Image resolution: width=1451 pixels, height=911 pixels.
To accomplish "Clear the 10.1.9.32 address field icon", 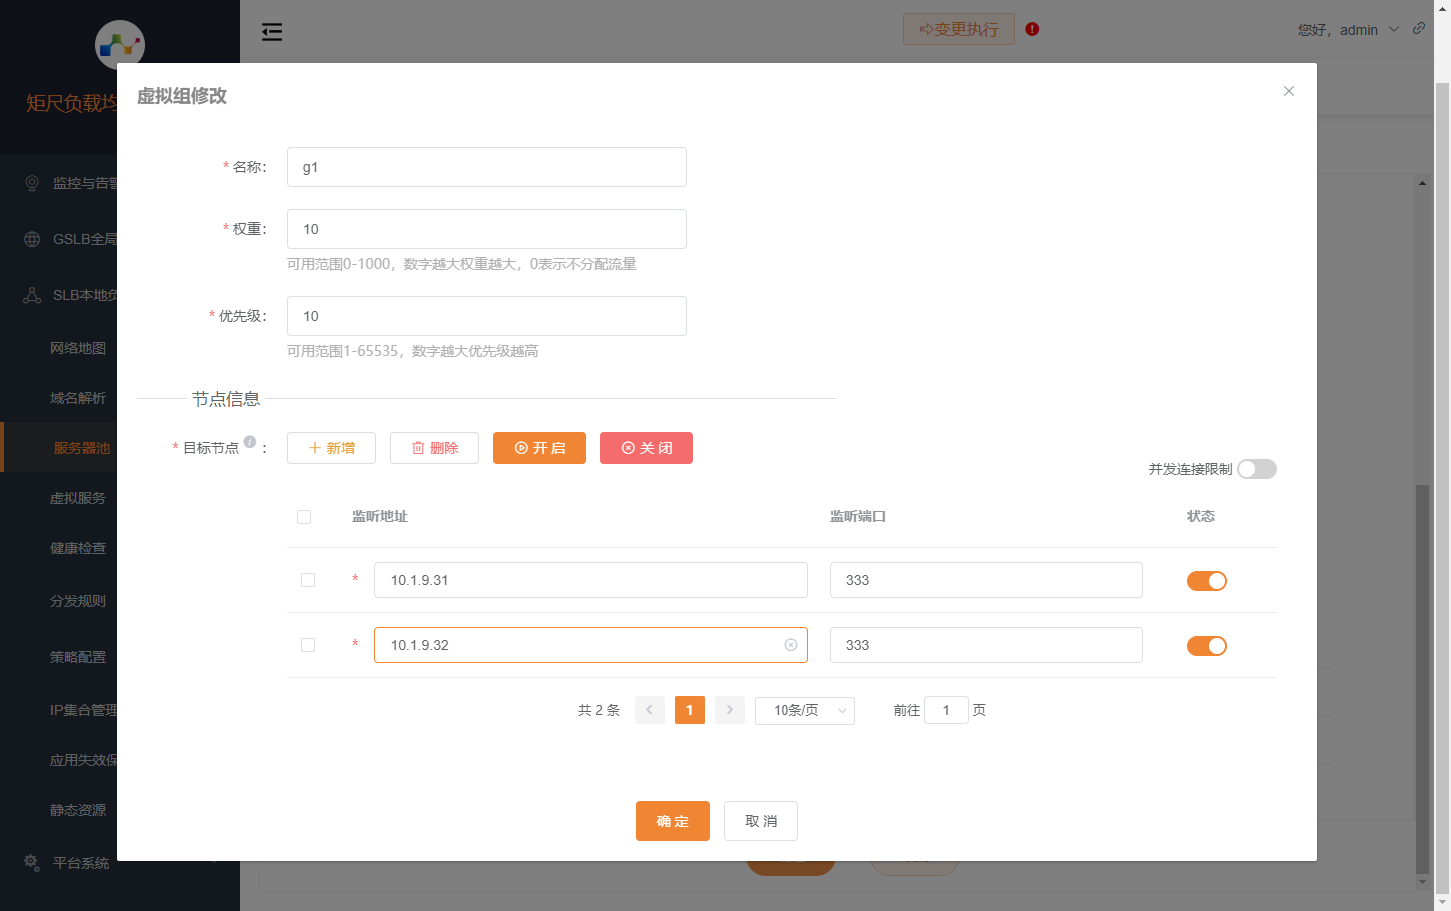I will [x=791, y=645].
